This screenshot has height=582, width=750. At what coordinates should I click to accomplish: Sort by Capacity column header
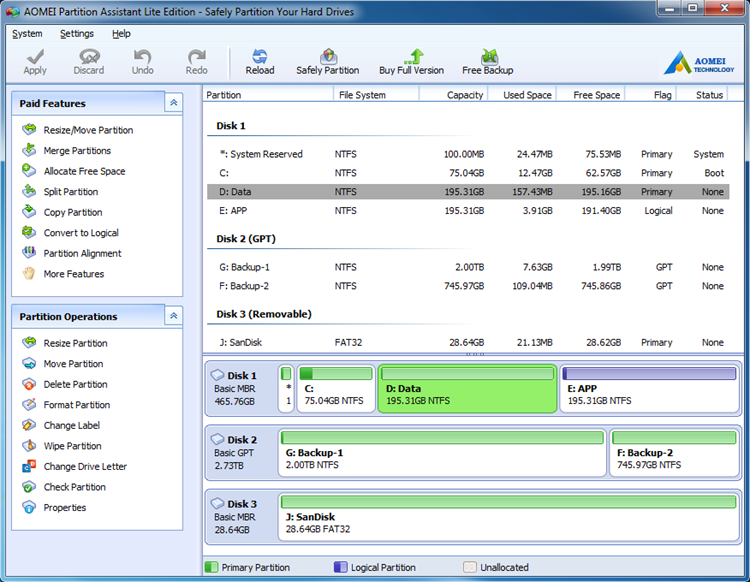[453, 95]
